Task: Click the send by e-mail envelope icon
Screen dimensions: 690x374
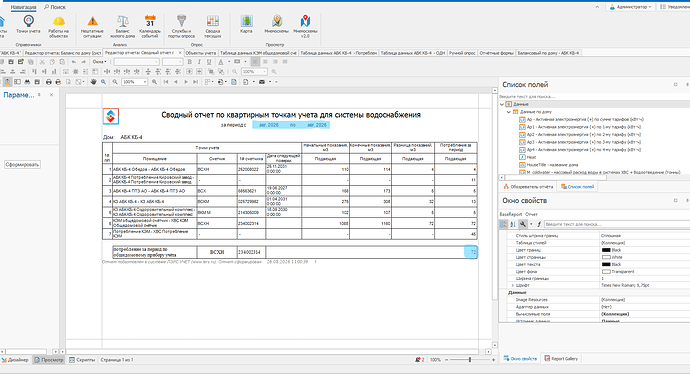Action: (x=262, y=82)
